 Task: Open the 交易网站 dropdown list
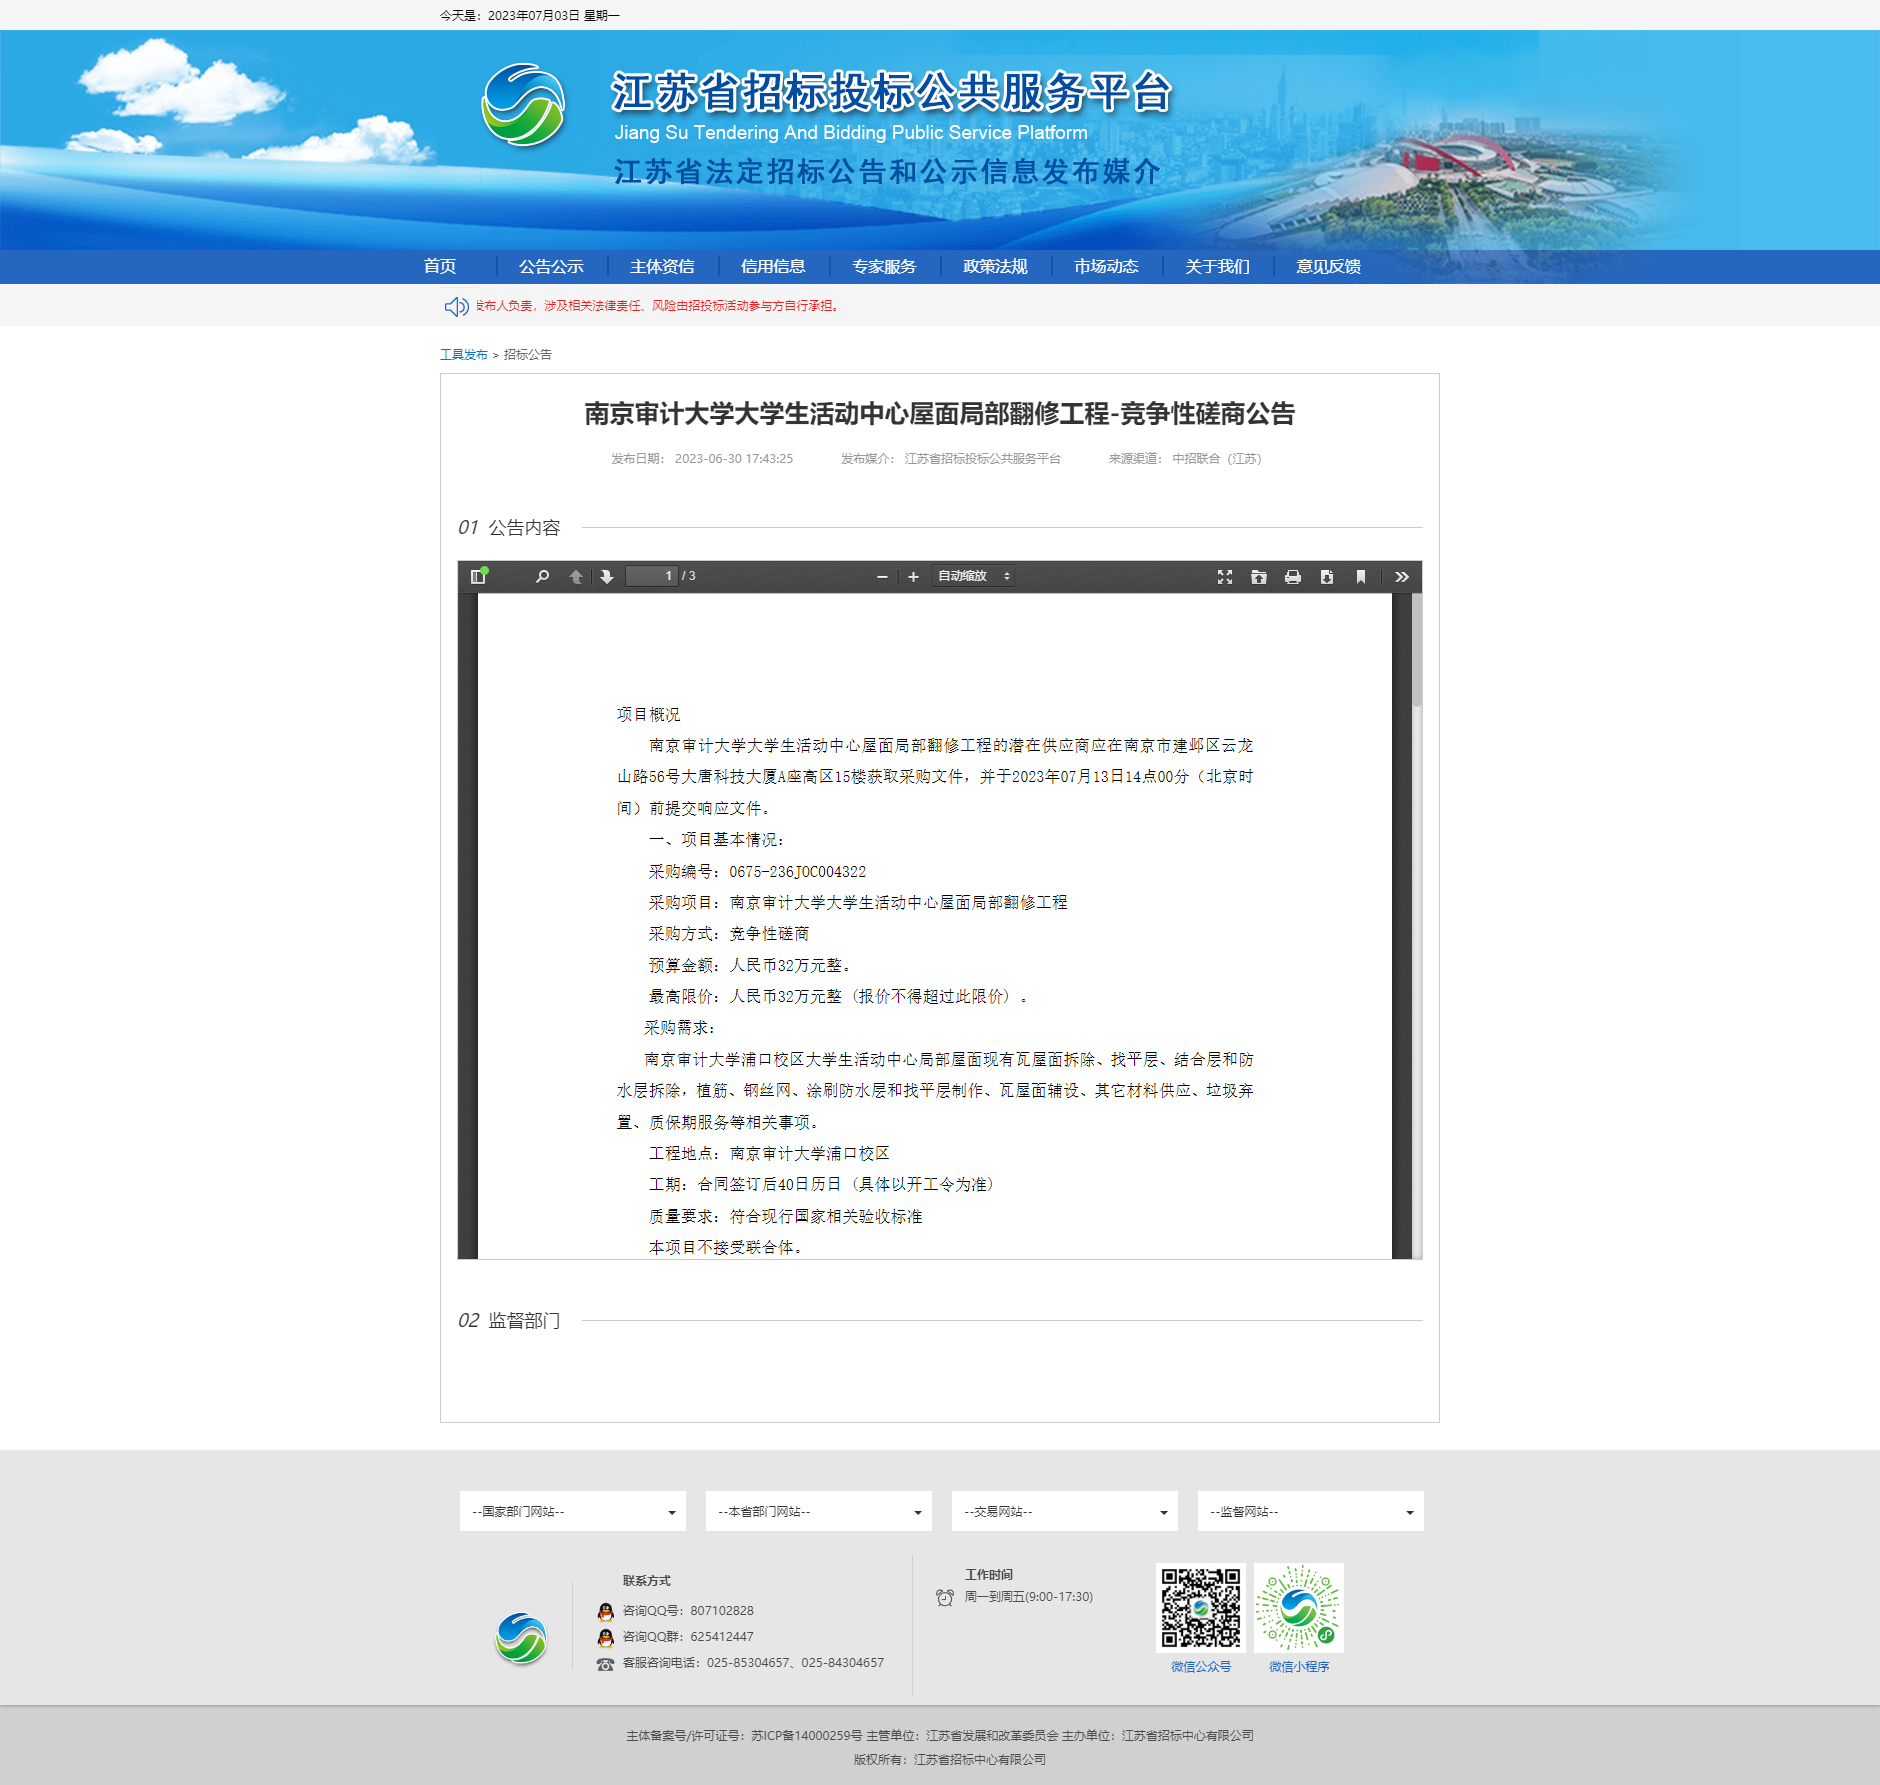[1064, 1511]
